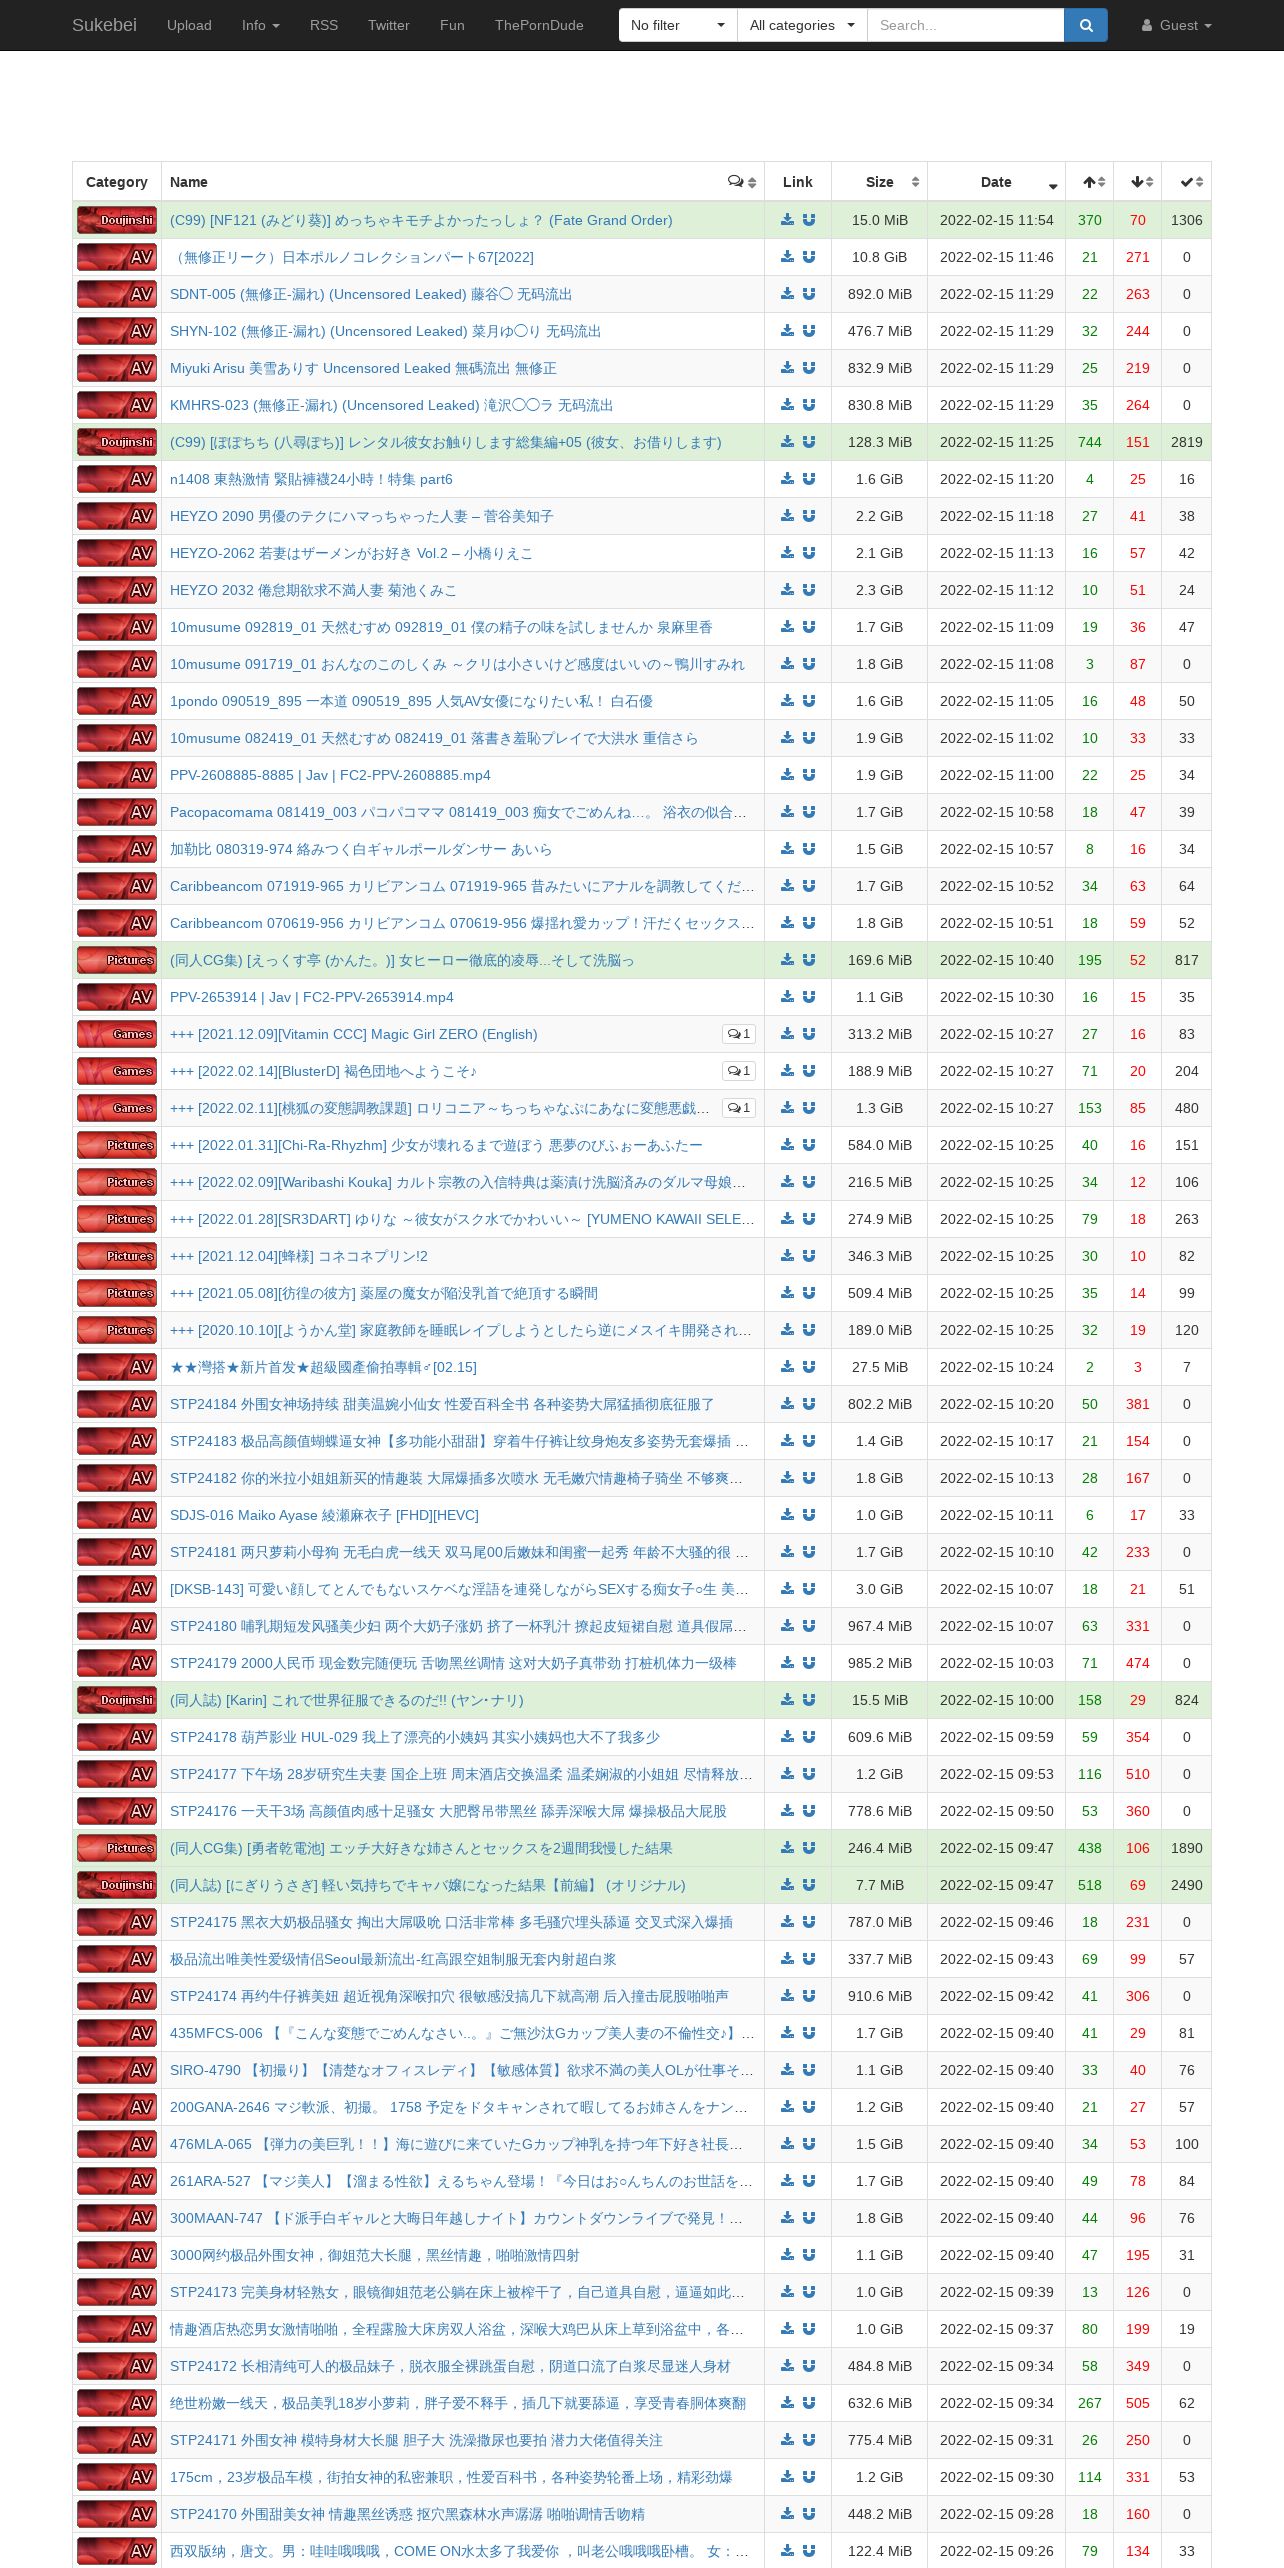The width and height of the screenshot is (1284, 2568).
Task: Download torrent for Karin doujinshi row
Action: tap(787, 1700)
